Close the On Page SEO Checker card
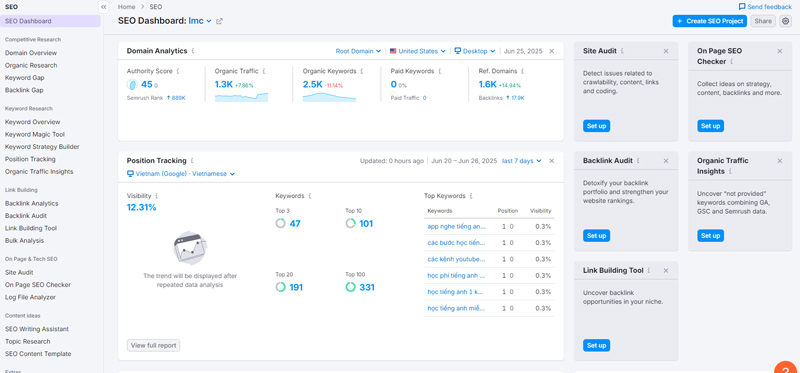This screenshot has height=373, width=800. tap(780, 51)
